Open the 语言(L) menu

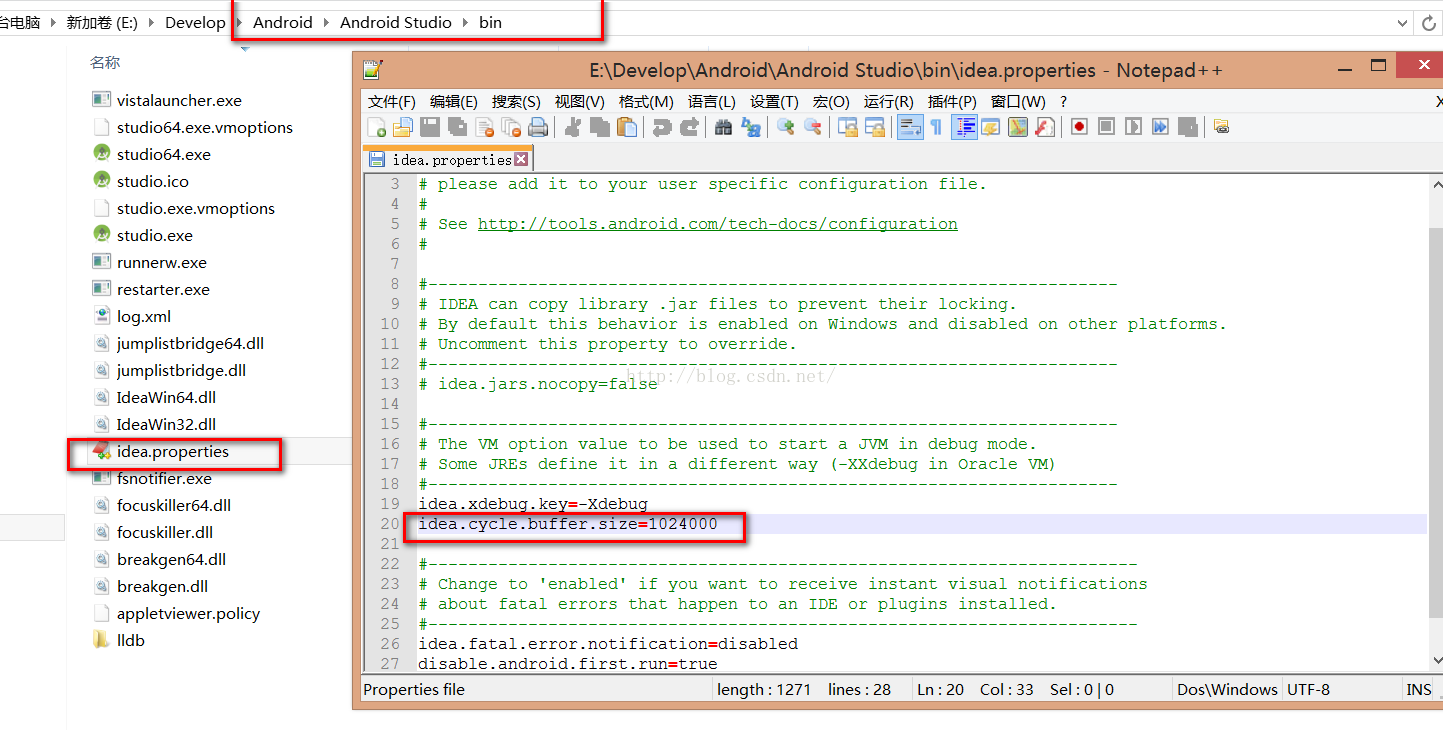click(x=712, y=102)
